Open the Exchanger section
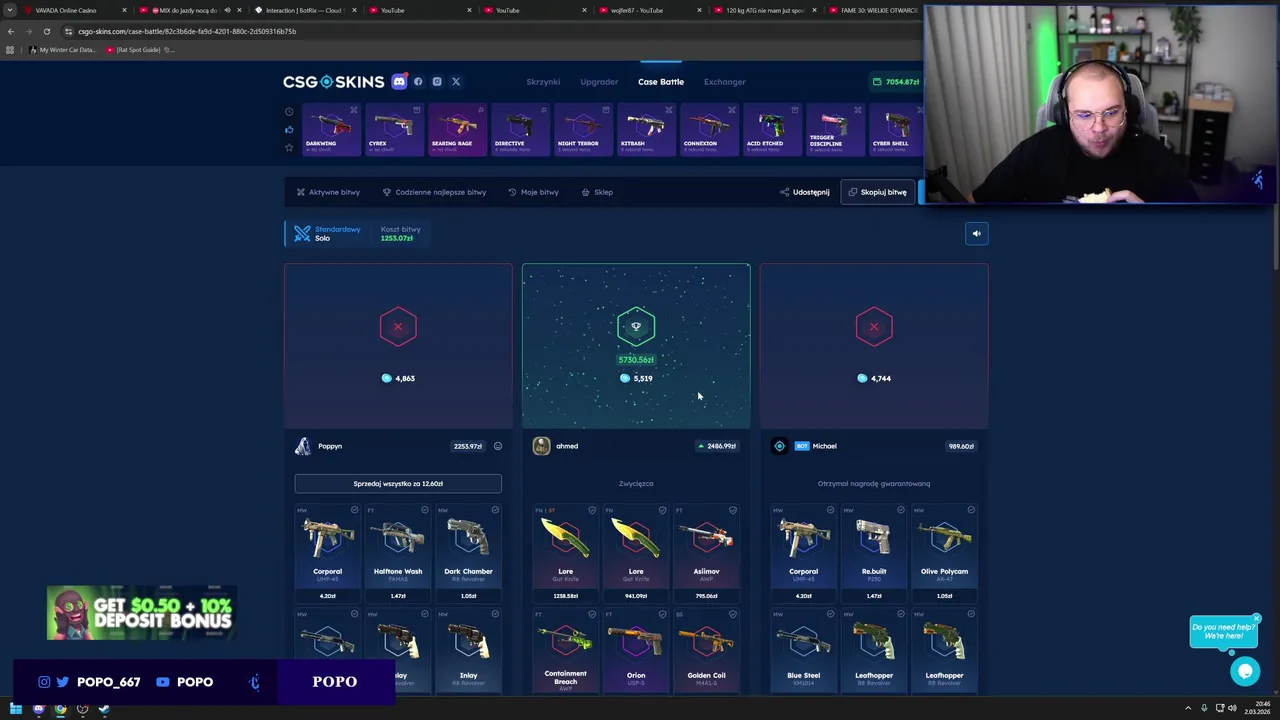Viewport: 1280px width, 720px height. 724,82
